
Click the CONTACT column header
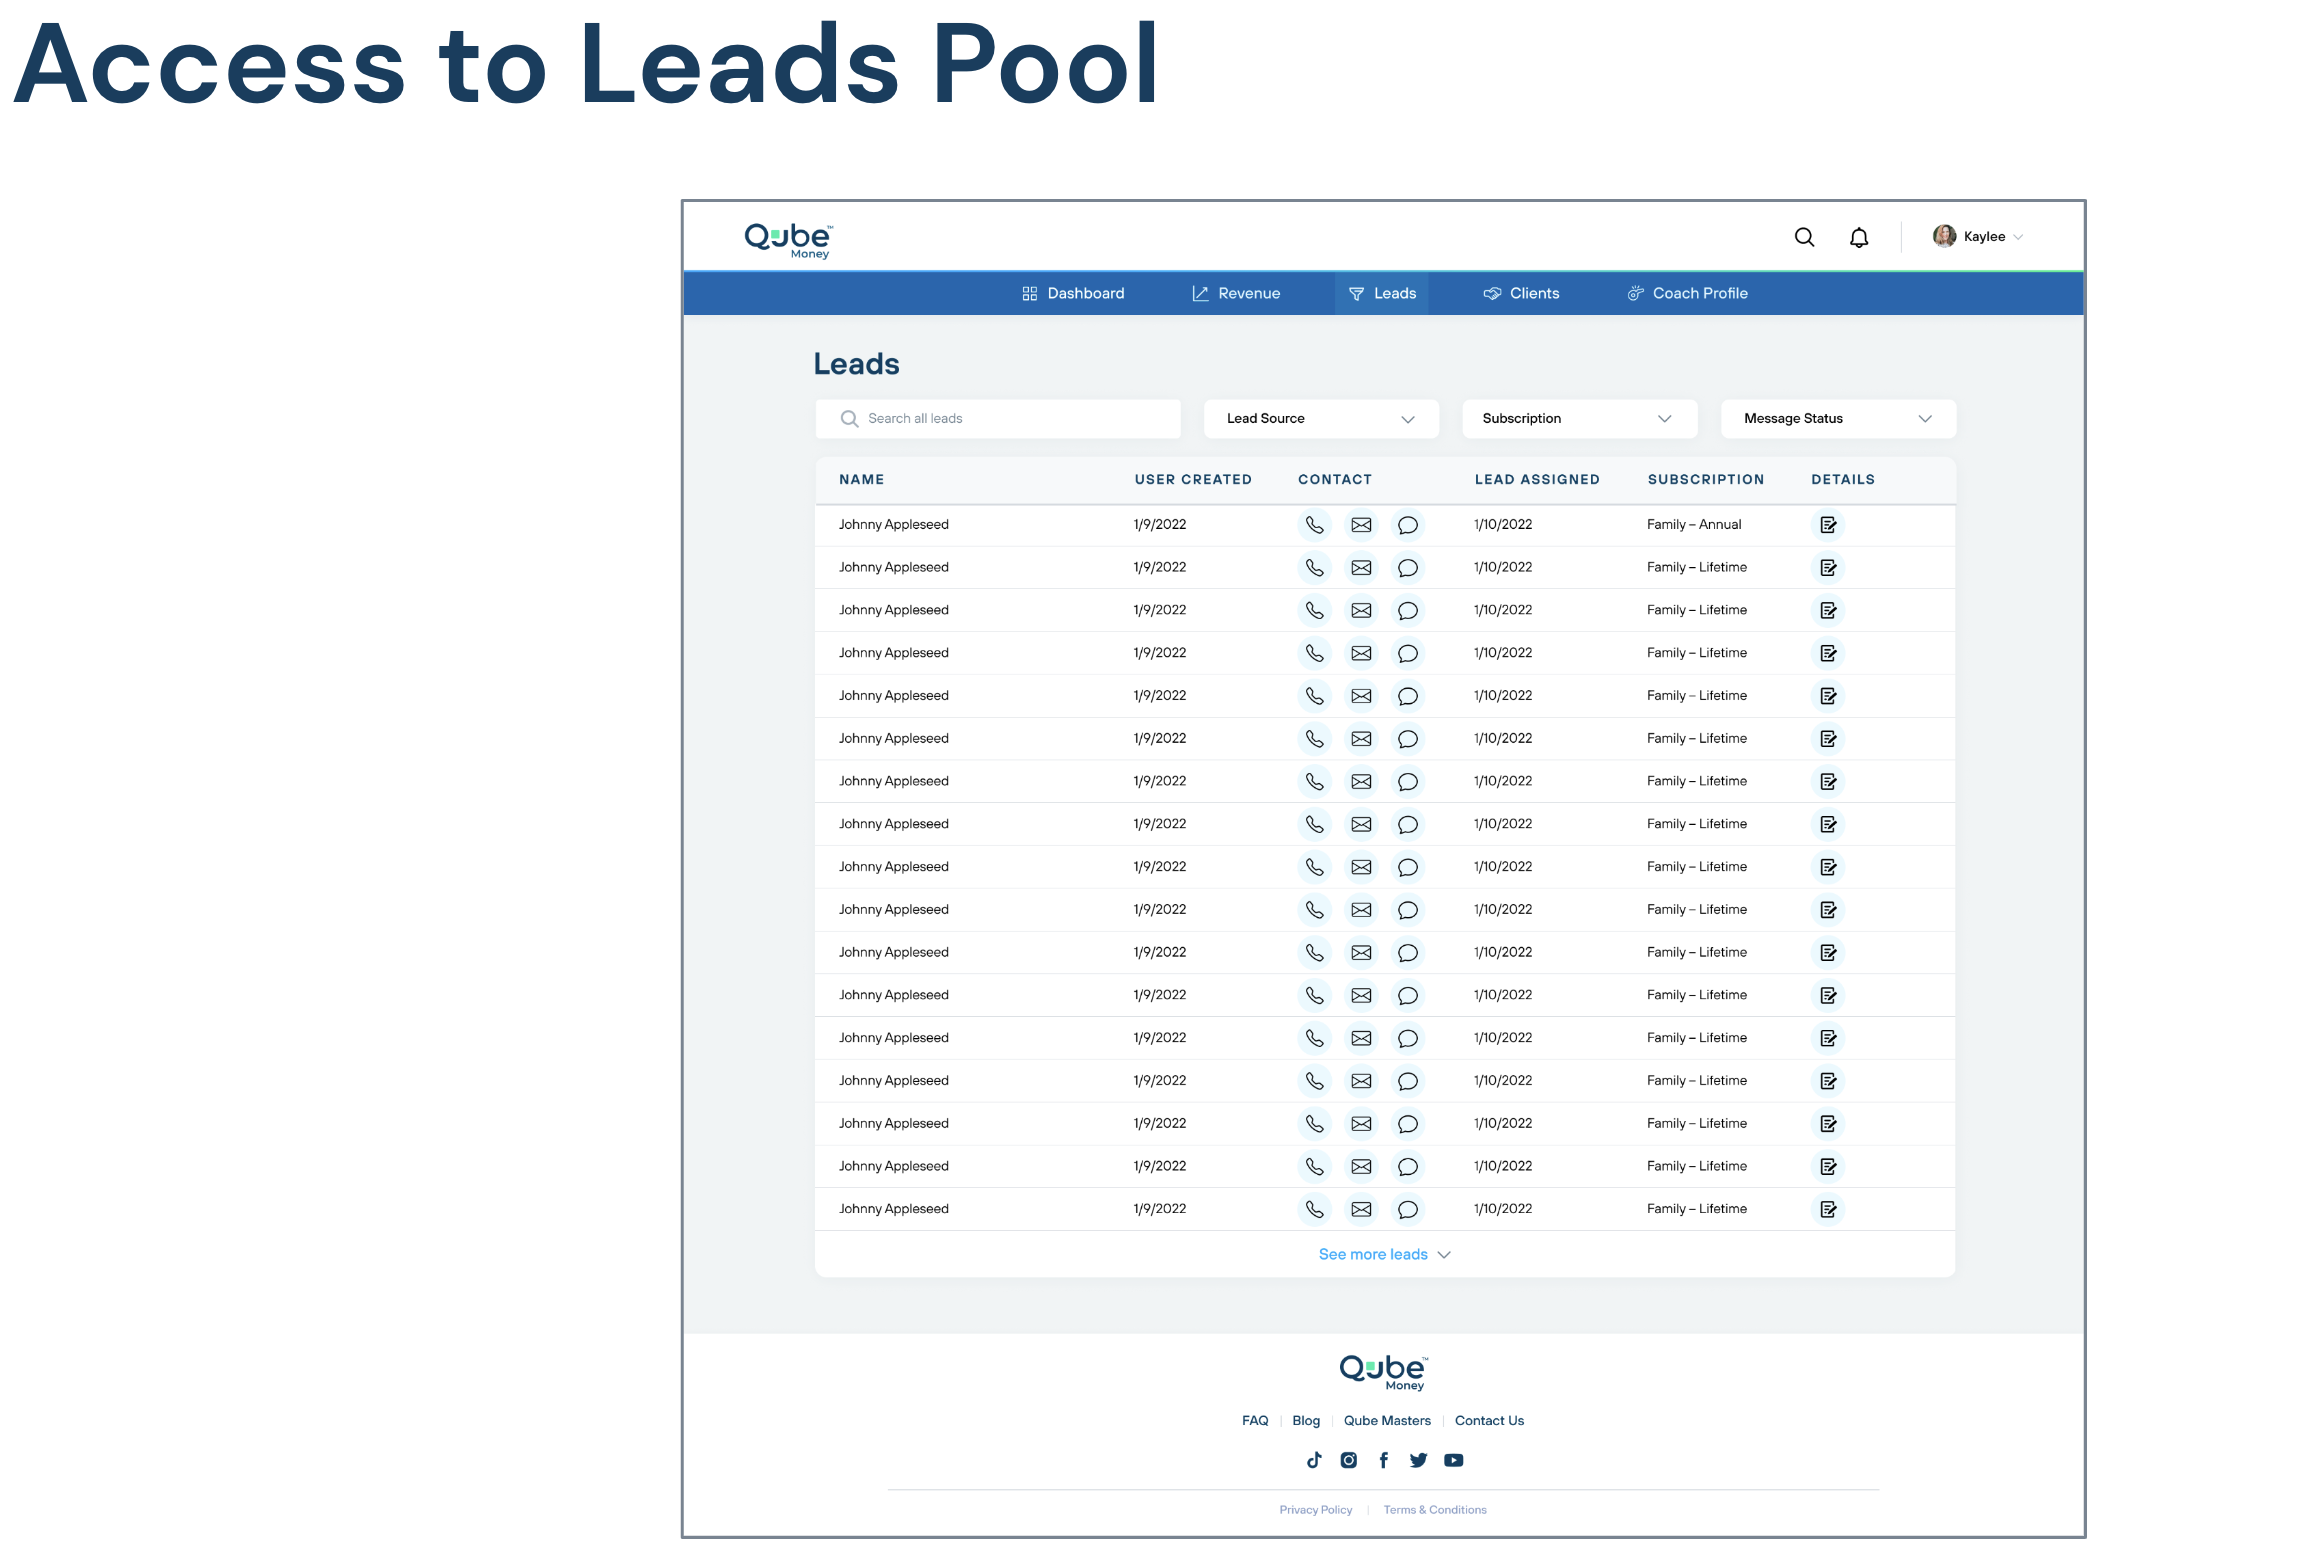1335,480
